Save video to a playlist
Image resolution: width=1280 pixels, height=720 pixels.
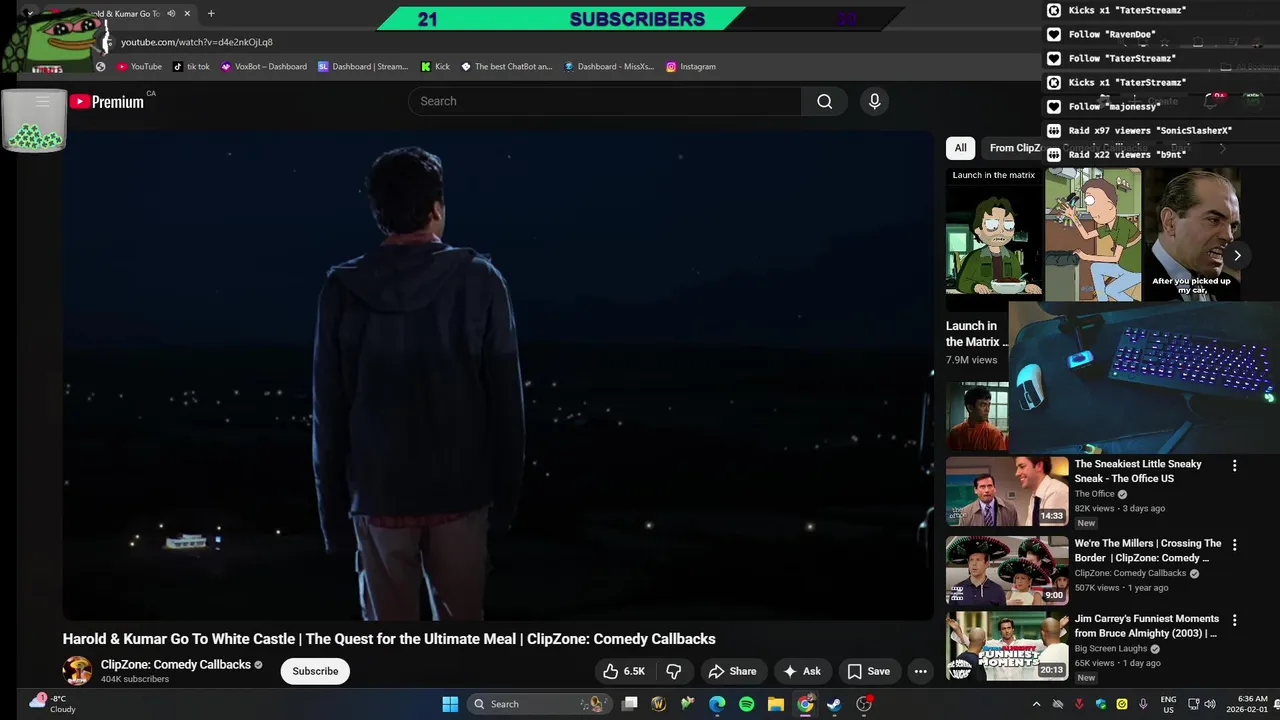click(868, 671)
